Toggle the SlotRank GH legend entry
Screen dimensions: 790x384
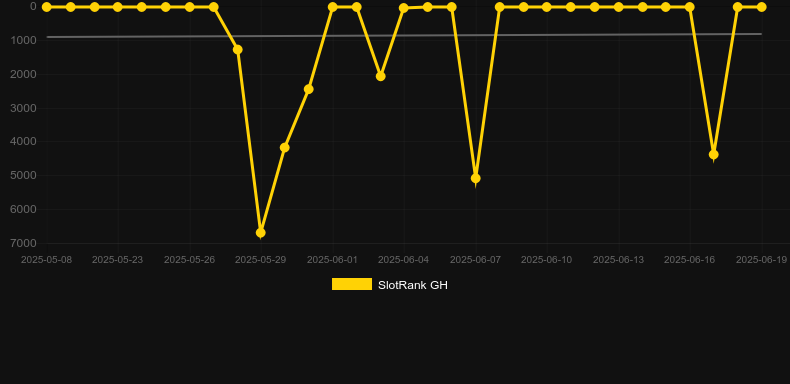389,285
